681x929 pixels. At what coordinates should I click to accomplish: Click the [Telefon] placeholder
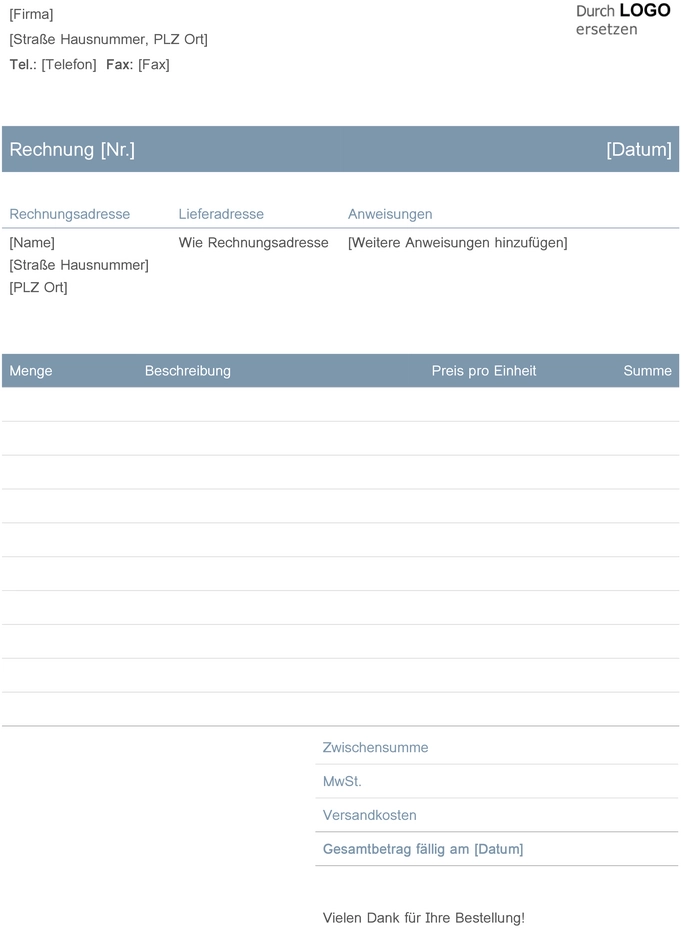pos(69,65)
